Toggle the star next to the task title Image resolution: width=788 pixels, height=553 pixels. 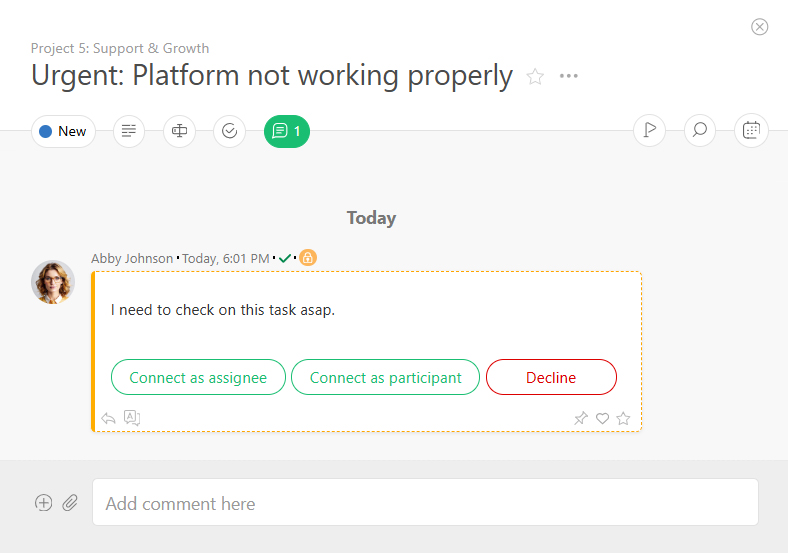[x=535, y=77]
